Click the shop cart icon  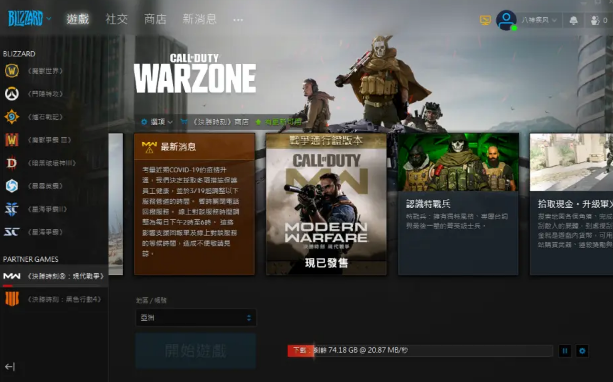coord(184,122)
